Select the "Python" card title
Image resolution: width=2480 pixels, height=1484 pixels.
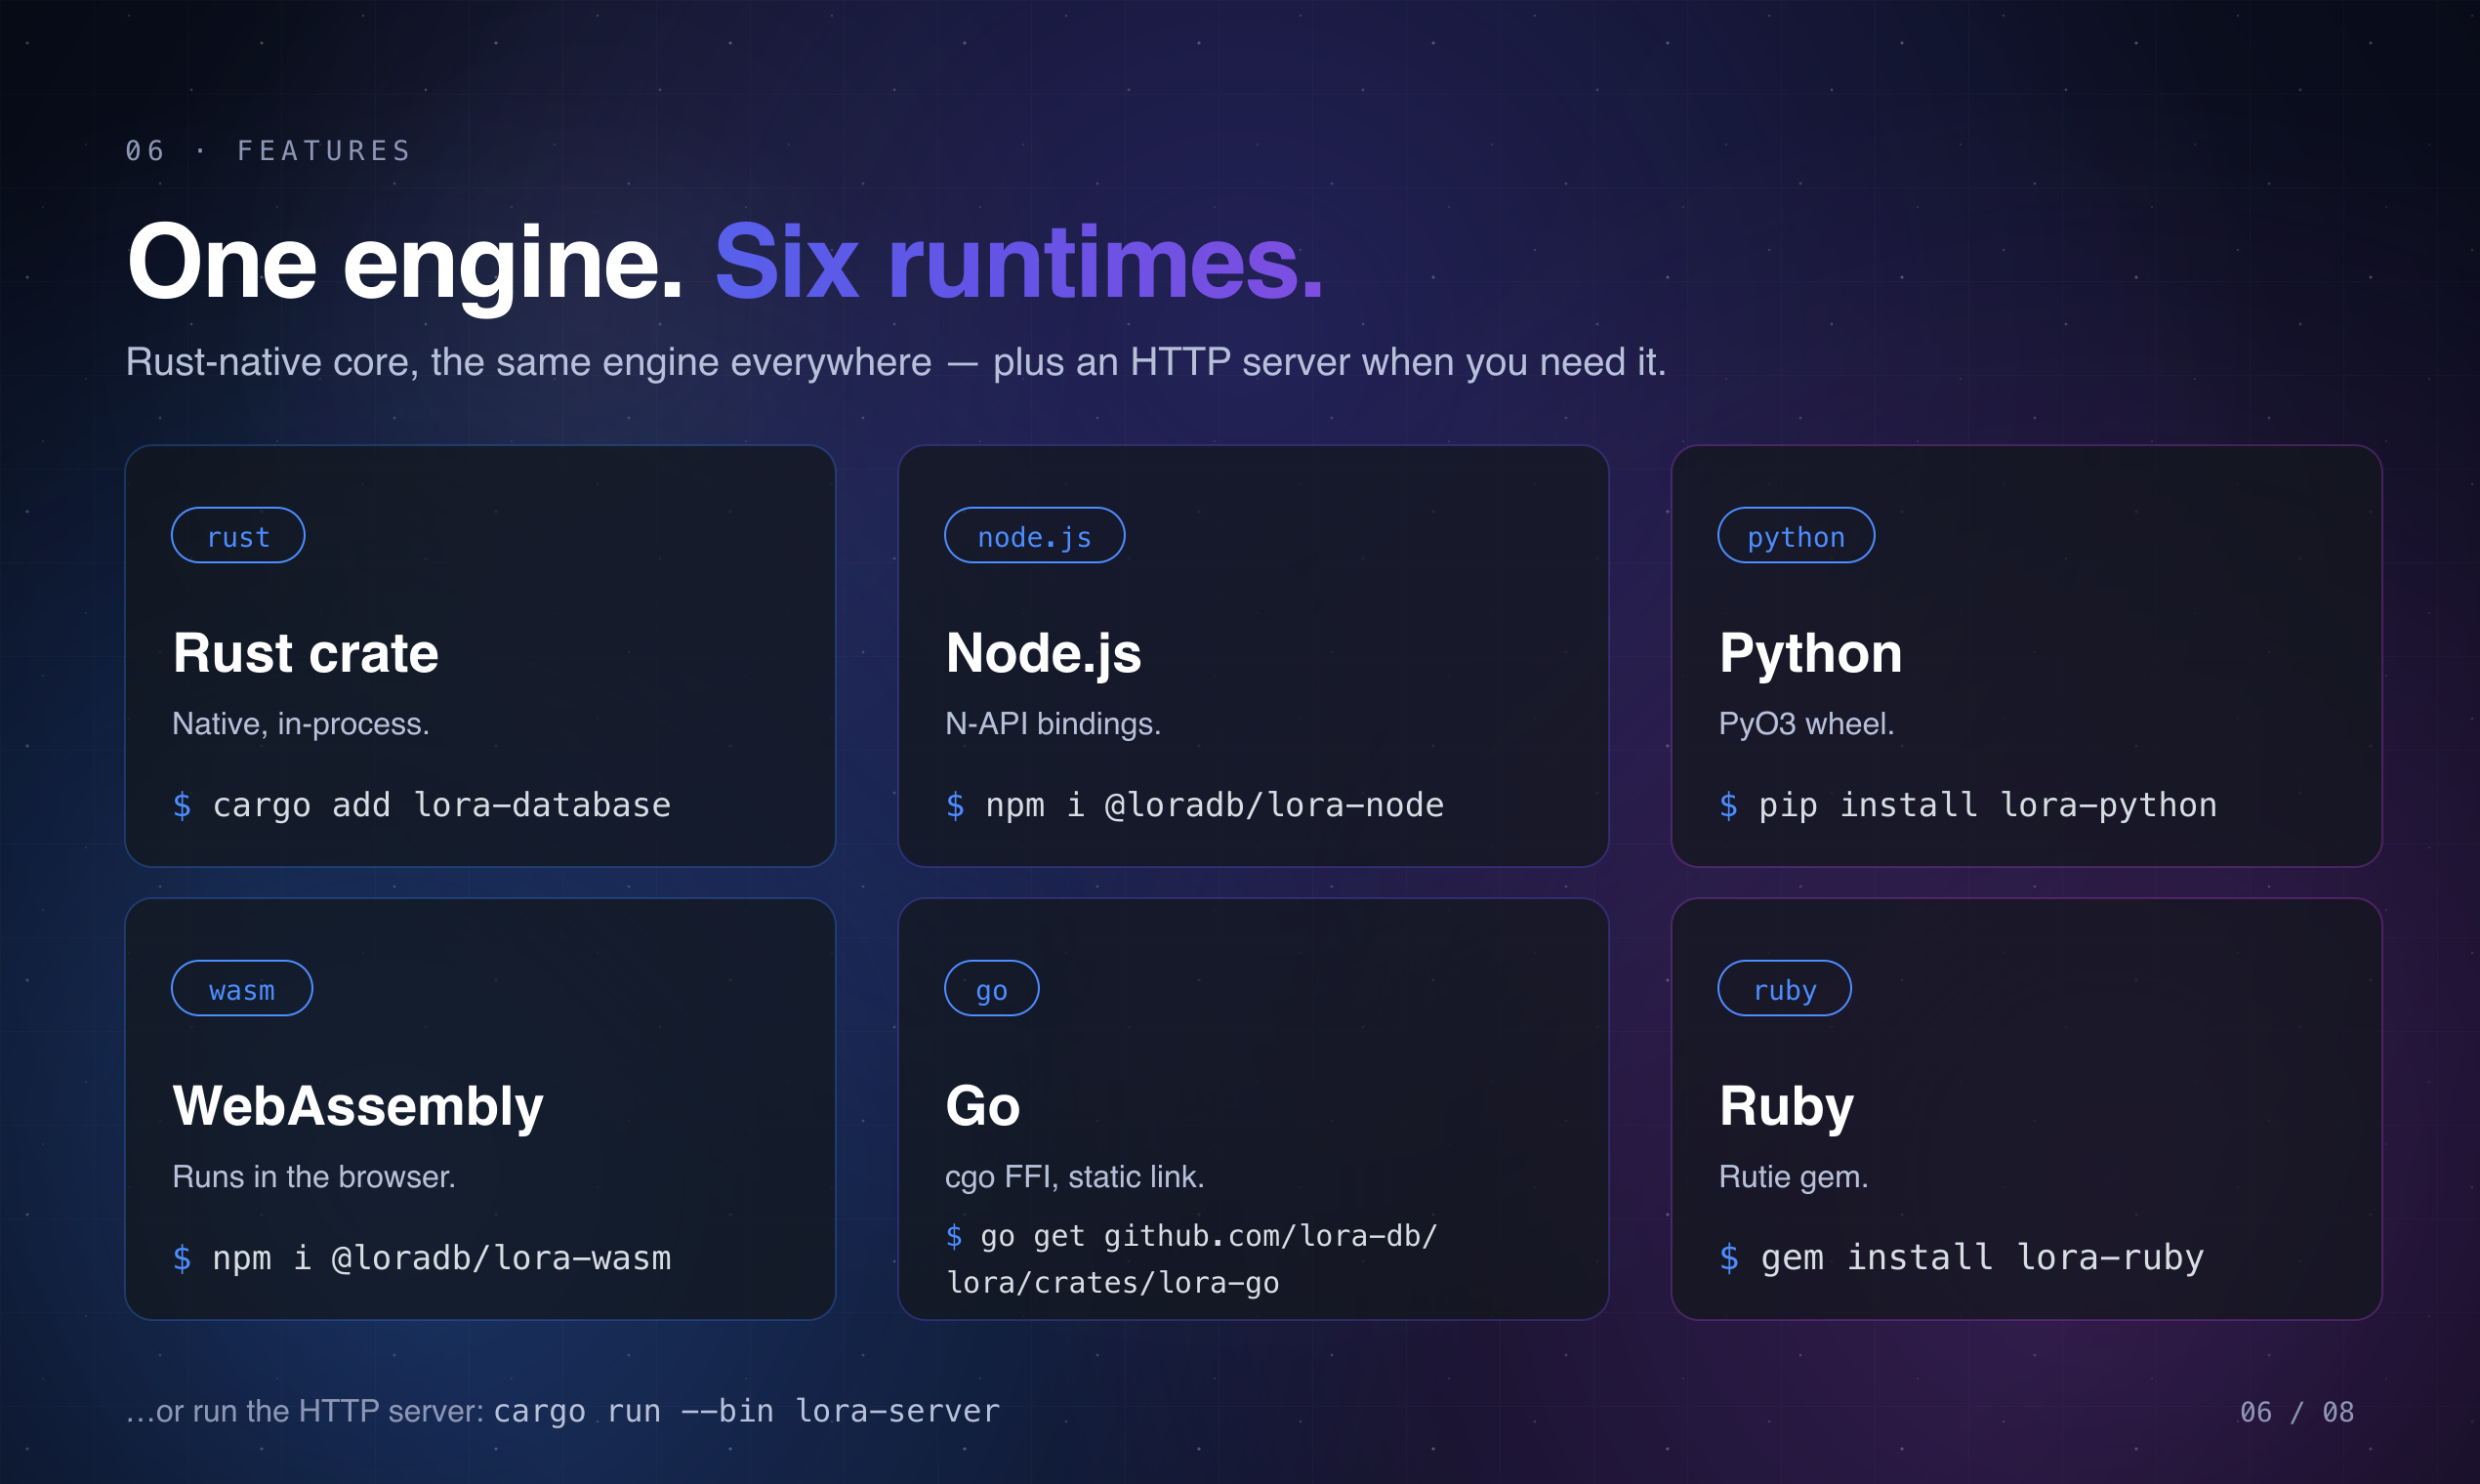[x=1810, y=655]
